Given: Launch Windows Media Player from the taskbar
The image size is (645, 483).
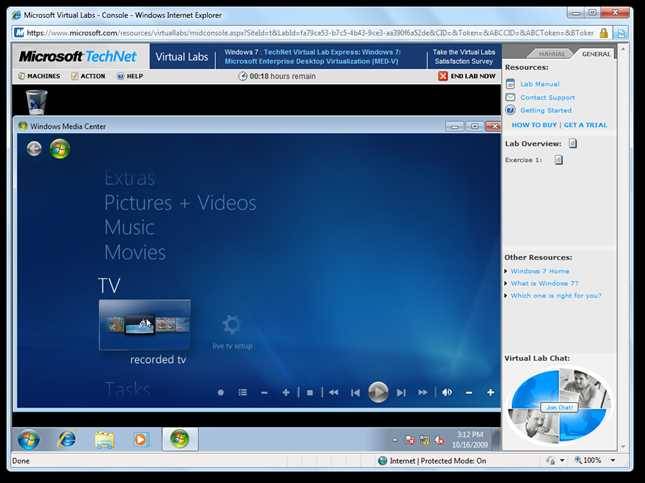Looking at the screenshot, I should coord(141,439).
